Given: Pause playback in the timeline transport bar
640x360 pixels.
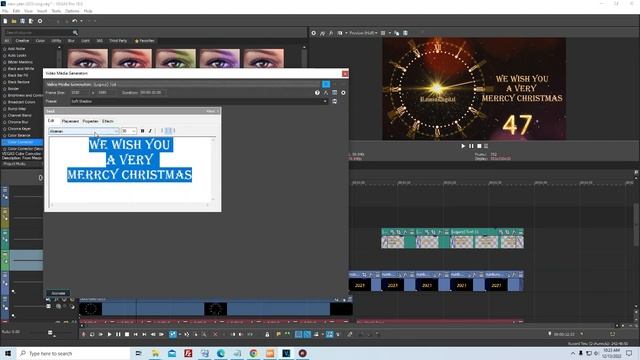Looking at the screenshot, I should coord(118,334).
